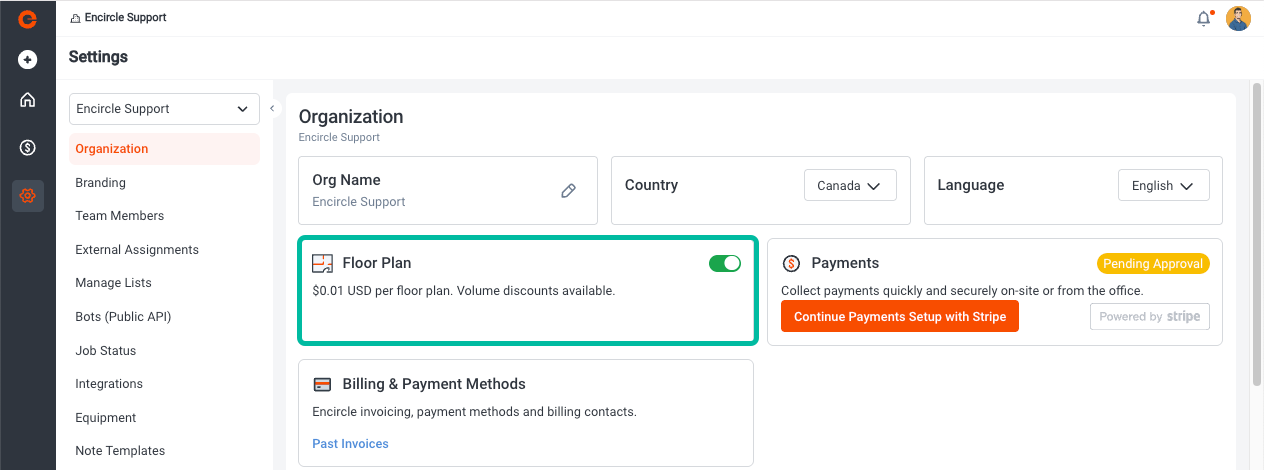Select the gear settings icon in sidebar

point(27,196)
